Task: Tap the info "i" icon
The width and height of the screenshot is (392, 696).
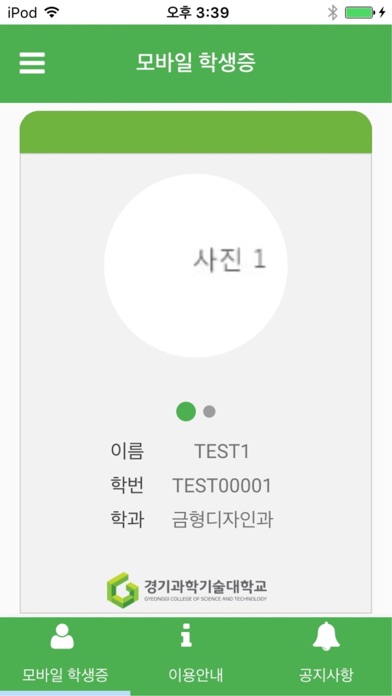Action: tap(186, 634)
